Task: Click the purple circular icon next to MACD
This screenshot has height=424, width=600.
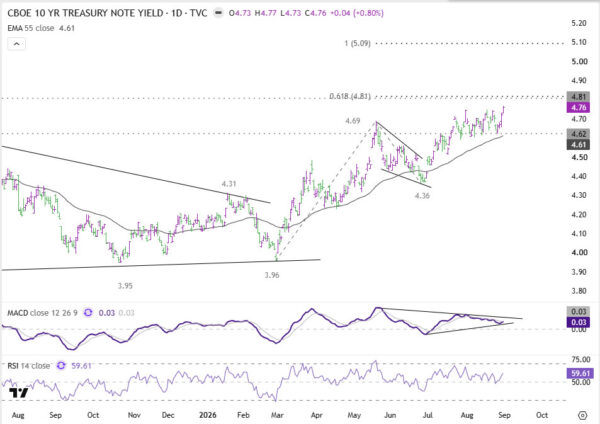Action: click(x=88, y=313)
